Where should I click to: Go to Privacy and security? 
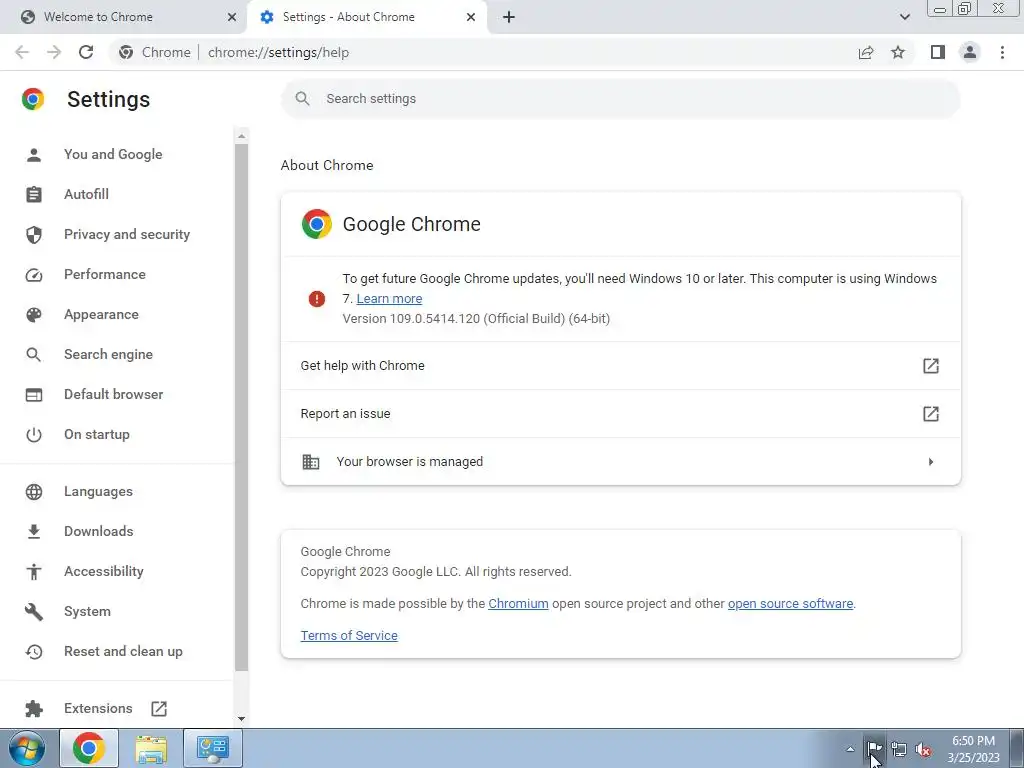[127, 234]
